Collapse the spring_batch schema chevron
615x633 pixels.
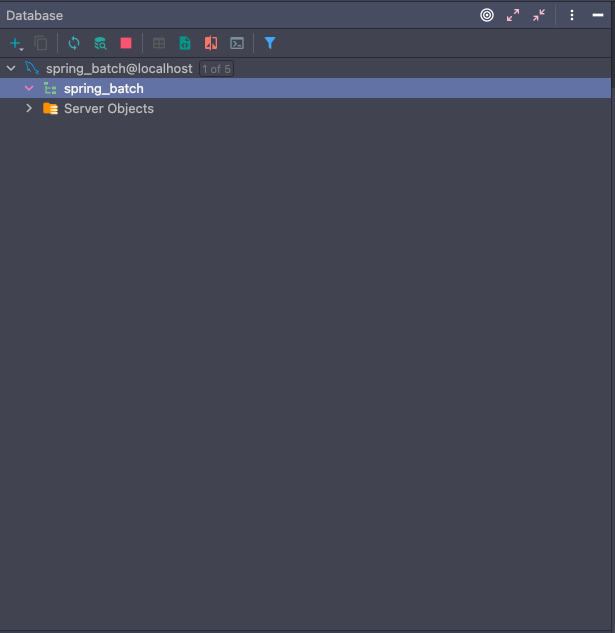coord(29,88)
